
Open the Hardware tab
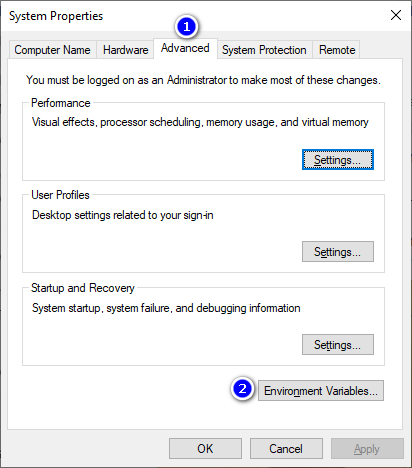coord(125,50)
